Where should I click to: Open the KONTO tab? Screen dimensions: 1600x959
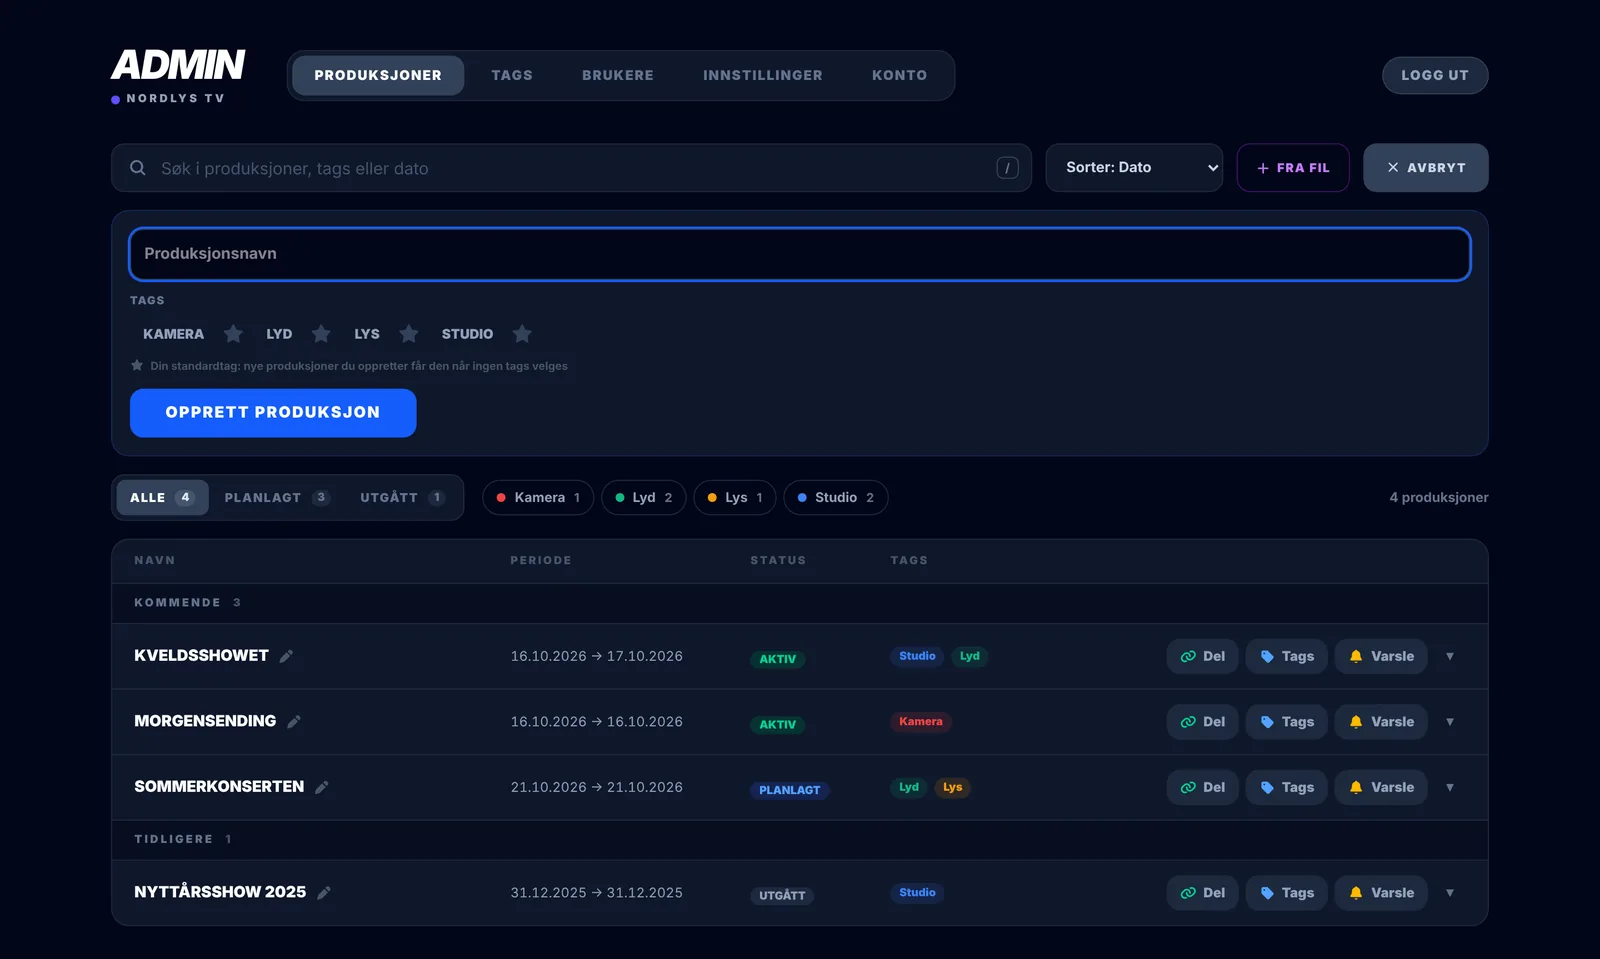pos(899,76)
